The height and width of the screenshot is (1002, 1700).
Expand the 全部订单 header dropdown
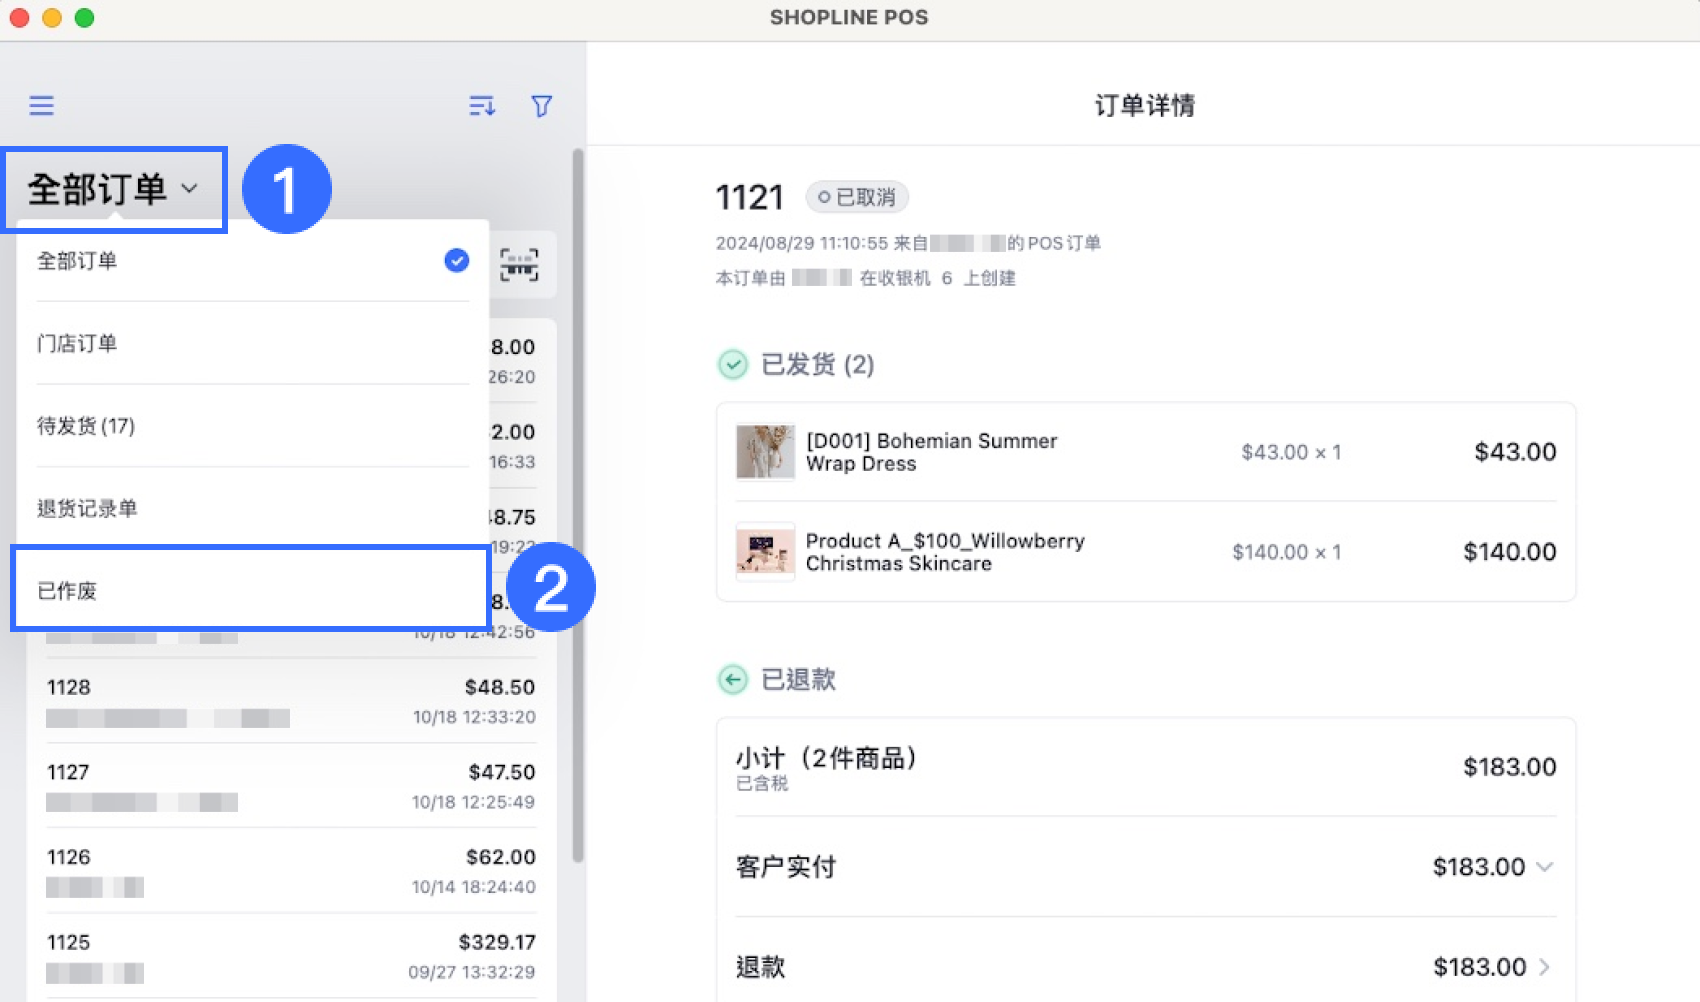tap(114, 189)
